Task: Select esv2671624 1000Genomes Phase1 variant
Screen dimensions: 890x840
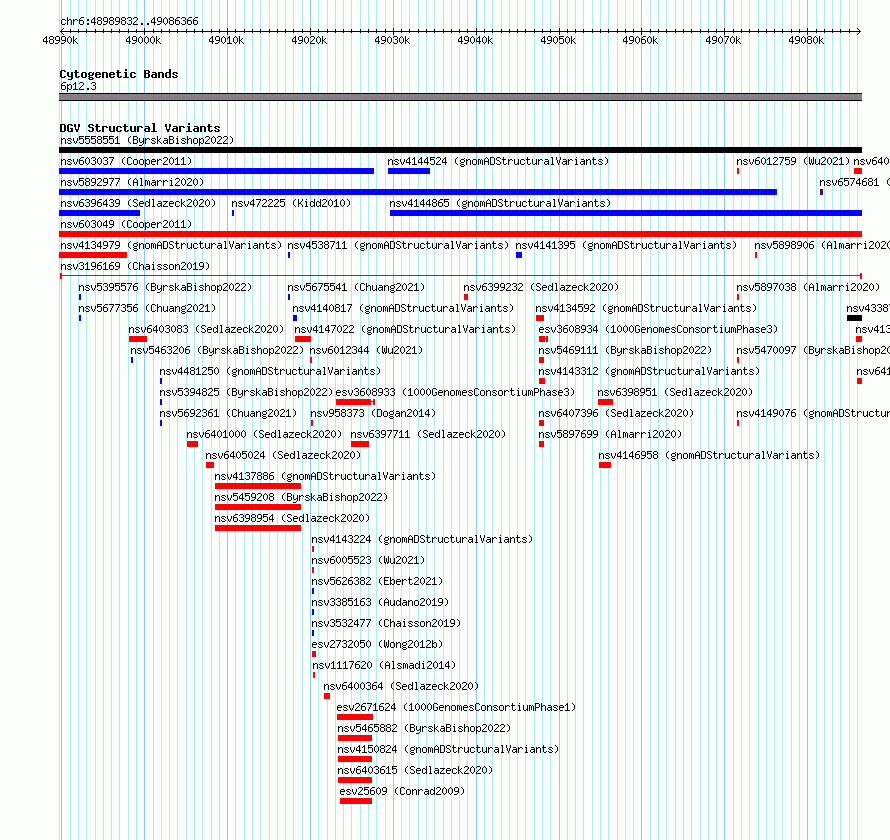Action: 456,707
